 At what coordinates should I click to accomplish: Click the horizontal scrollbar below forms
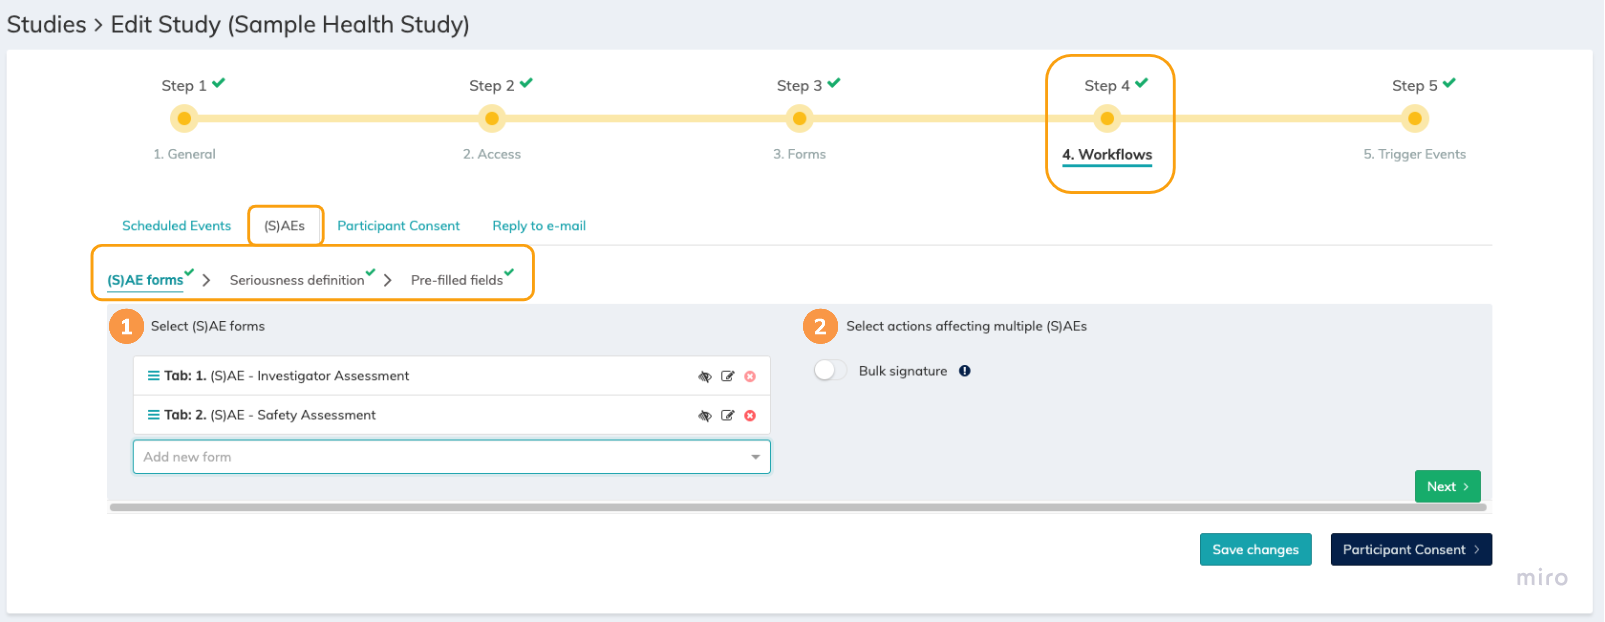(x=798, y=508)
